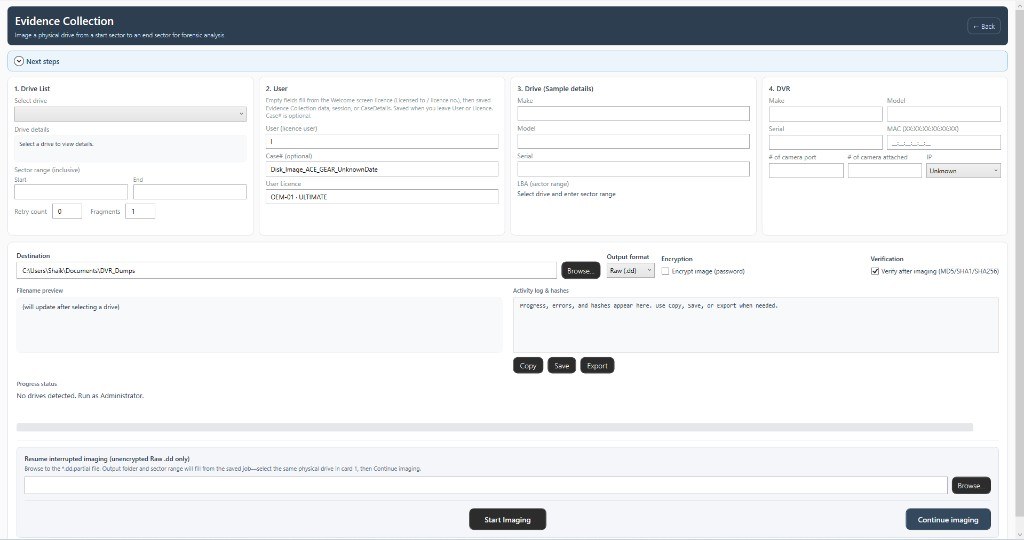Enable Encrypt image (password) checkbox

tap(665, 271)
